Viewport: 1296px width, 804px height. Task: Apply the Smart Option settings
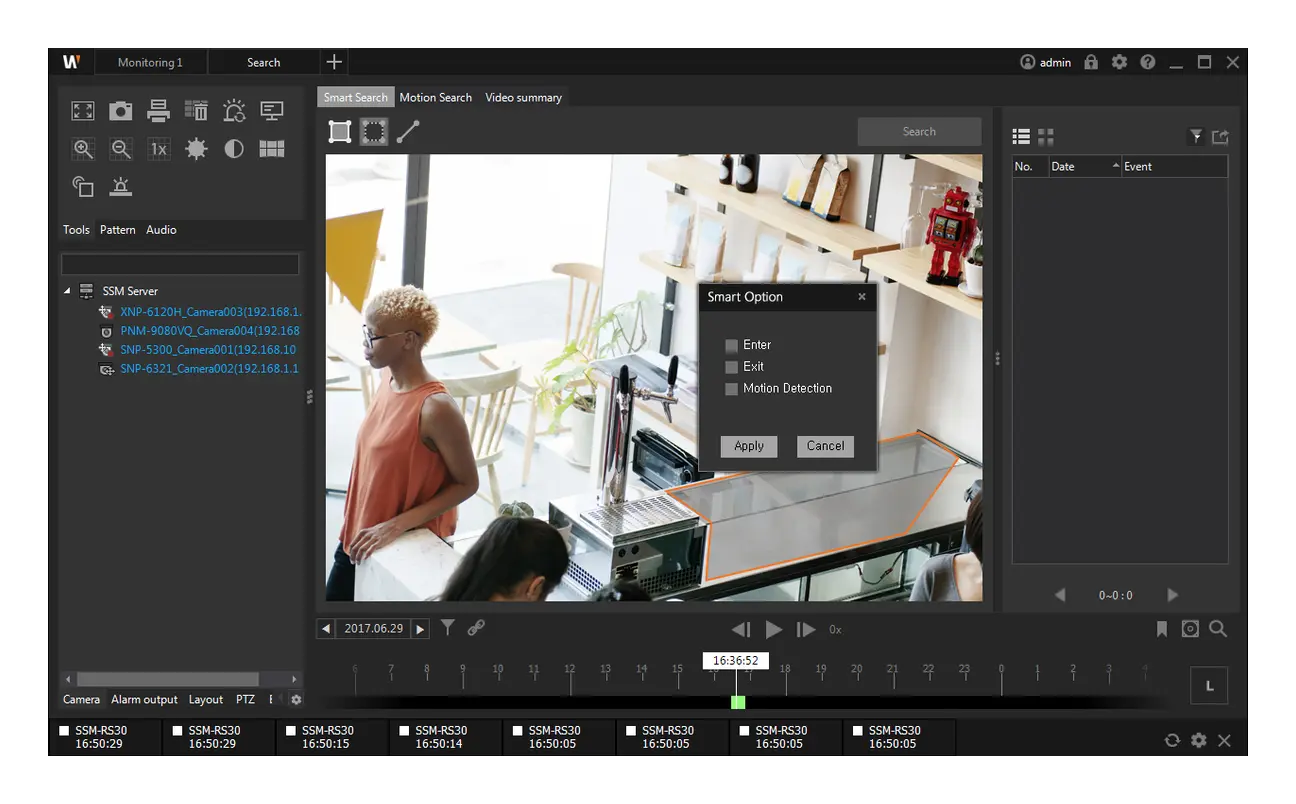point(749,446)
